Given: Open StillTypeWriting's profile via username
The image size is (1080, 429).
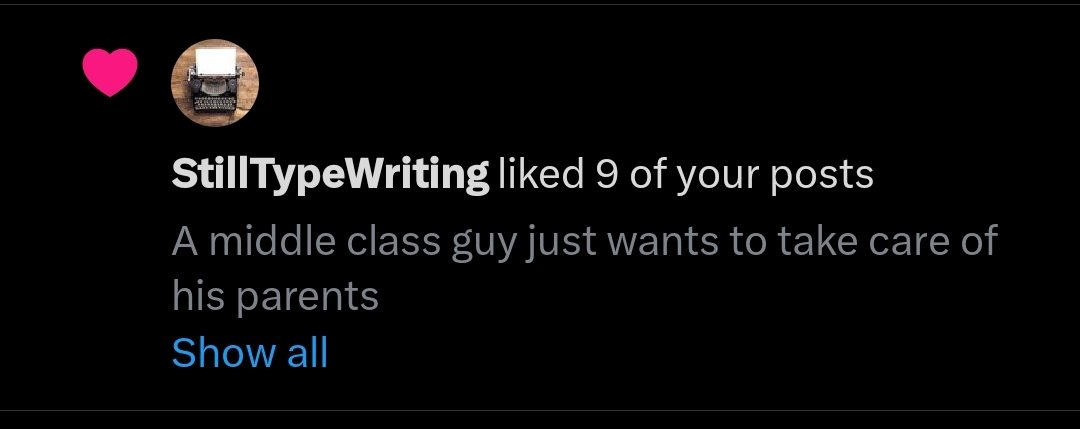Looking at the screenshot, I should pos(330,176).
